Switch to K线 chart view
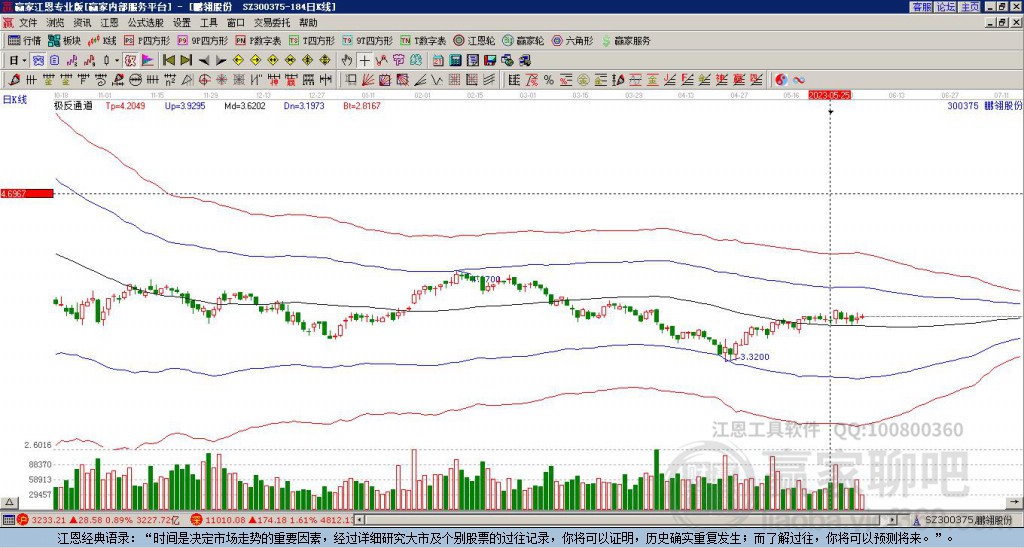 [102, 40]
